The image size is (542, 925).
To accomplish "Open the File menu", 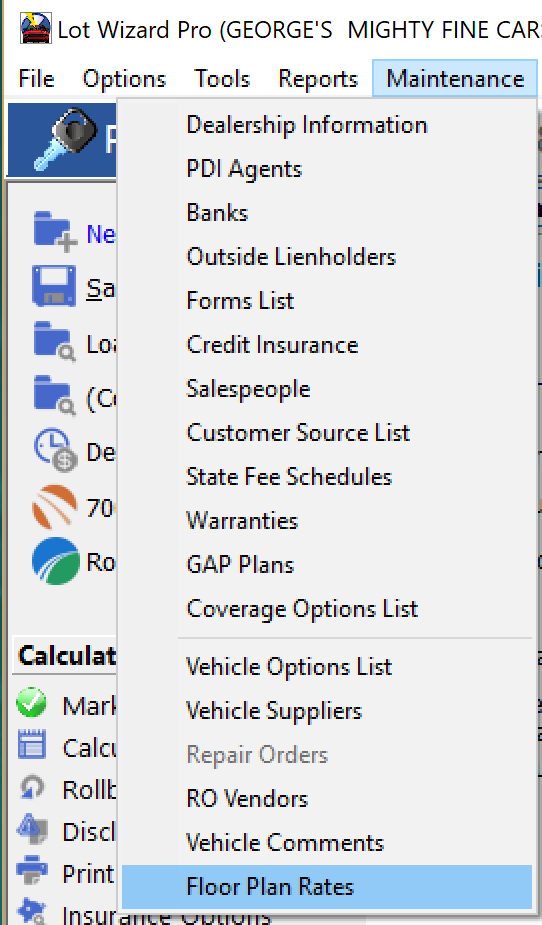I will [37, 78].
